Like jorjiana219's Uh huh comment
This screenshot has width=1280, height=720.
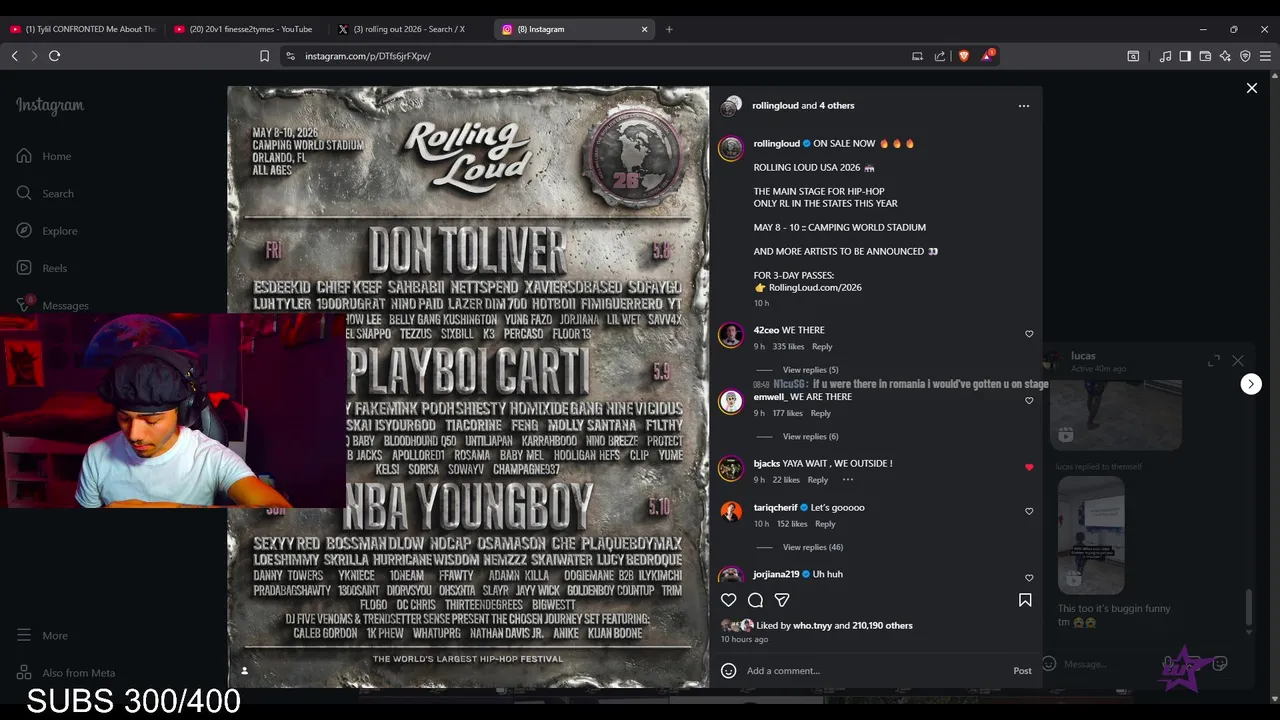1029,578
